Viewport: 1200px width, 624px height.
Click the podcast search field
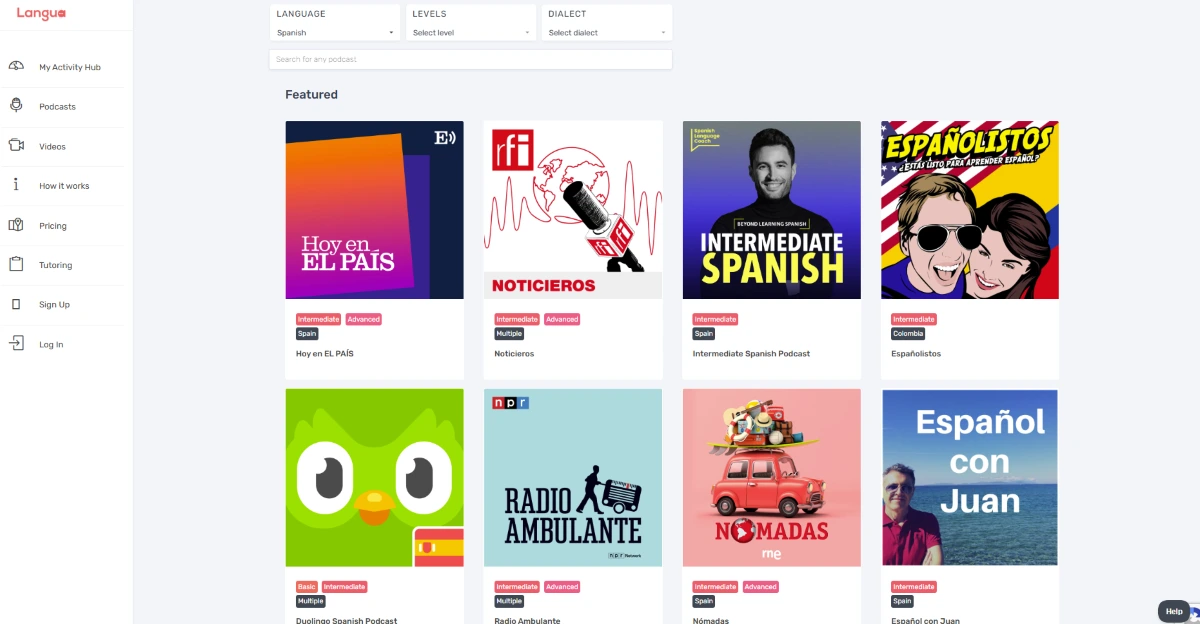point(471,59)
